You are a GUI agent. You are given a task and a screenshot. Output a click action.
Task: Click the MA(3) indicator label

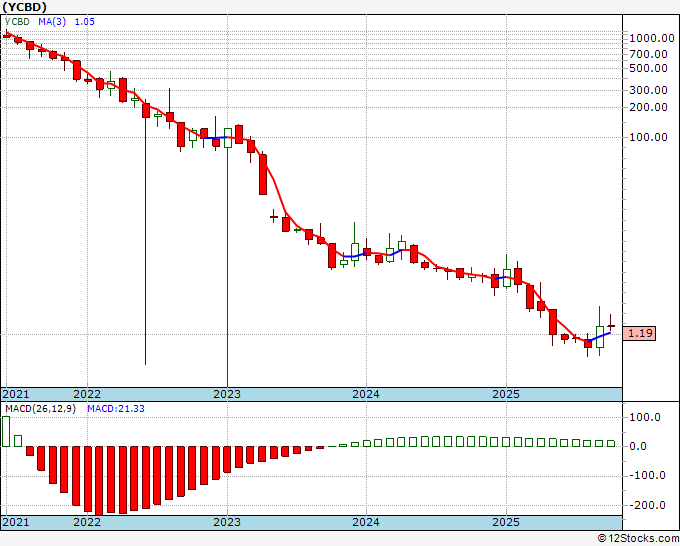click(52, 22)
